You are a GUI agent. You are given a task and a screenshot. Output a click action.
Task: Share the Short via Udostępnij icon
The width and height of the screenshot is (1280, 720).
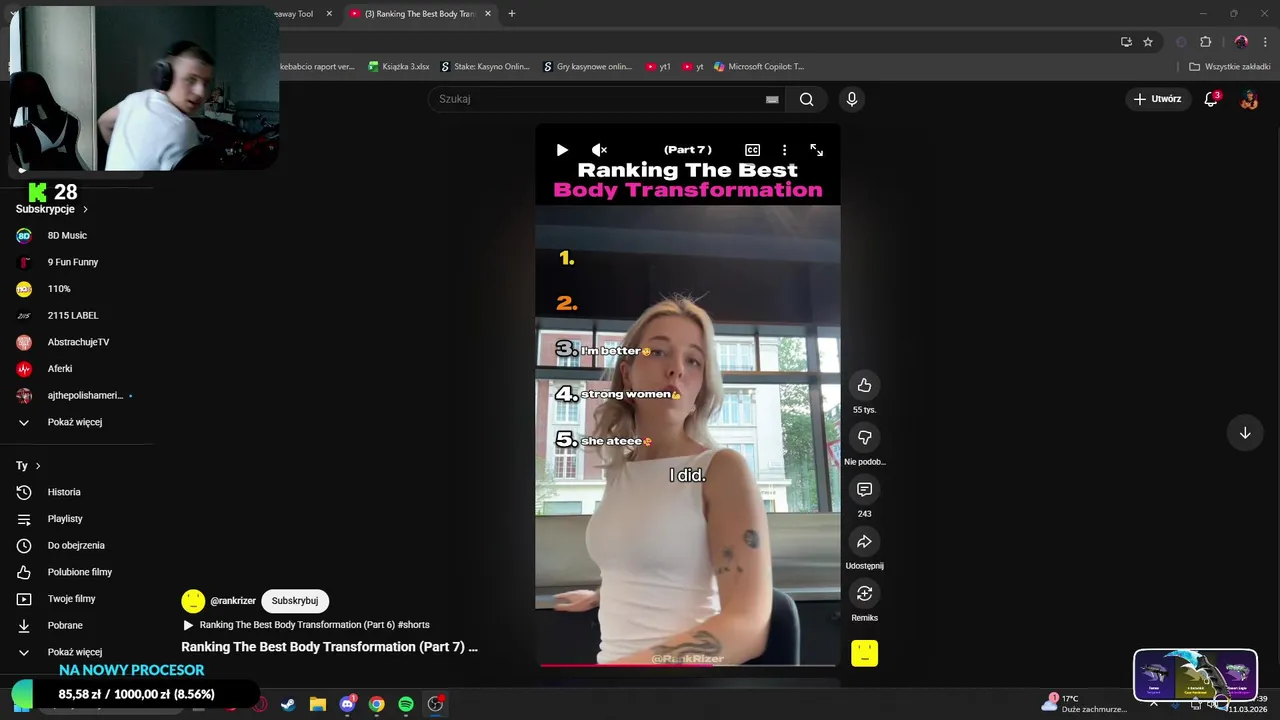[x=864, y=541]
